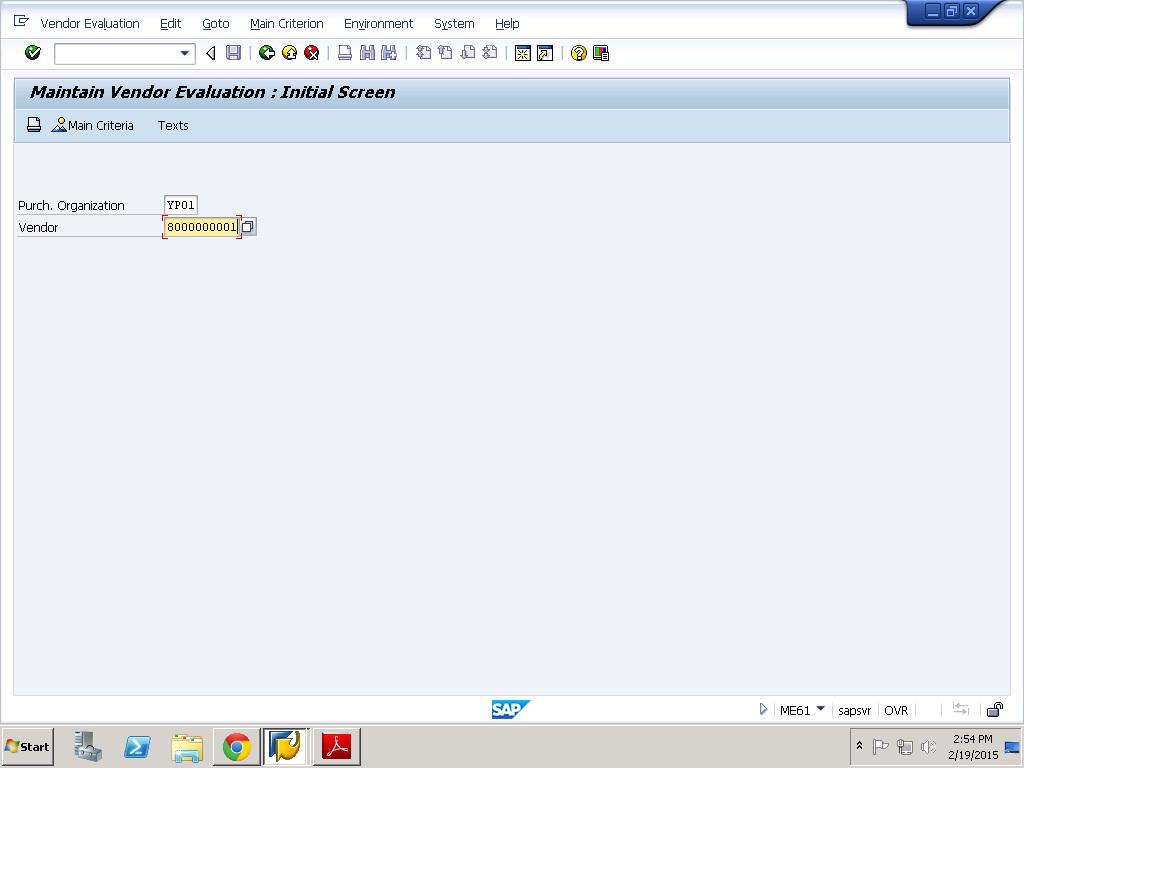Click the Create New Session icon
The width and height of the screenshot is (1170, 876).
tap(522, 53)
